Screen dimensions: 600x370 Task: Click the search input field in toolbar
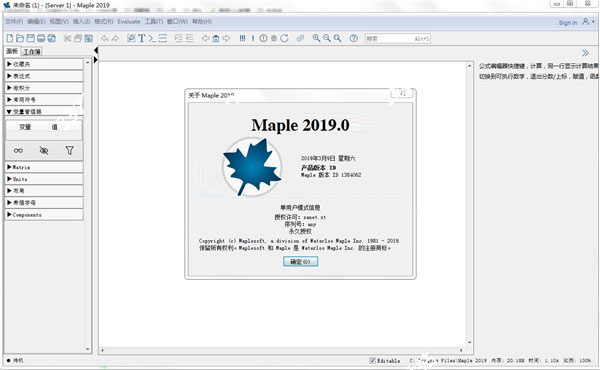pos(398,39)
